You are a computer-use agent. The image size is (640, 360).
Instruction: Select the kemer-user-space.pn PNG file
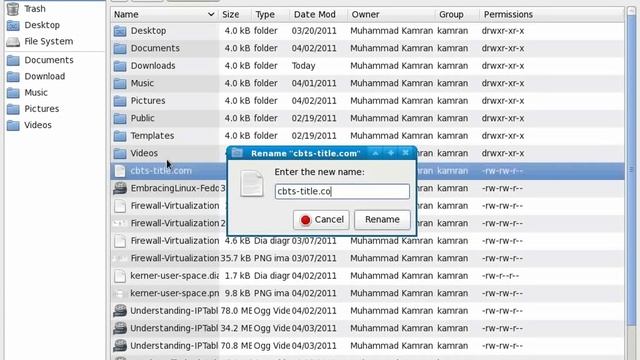coord(367,293)
